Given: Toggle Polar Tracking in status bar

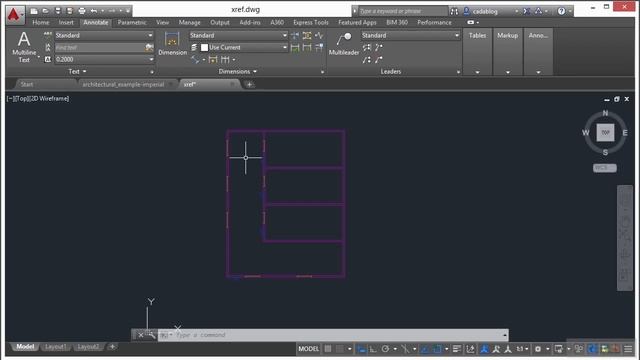Looking at the screenshot, I should tap(385, 349).
